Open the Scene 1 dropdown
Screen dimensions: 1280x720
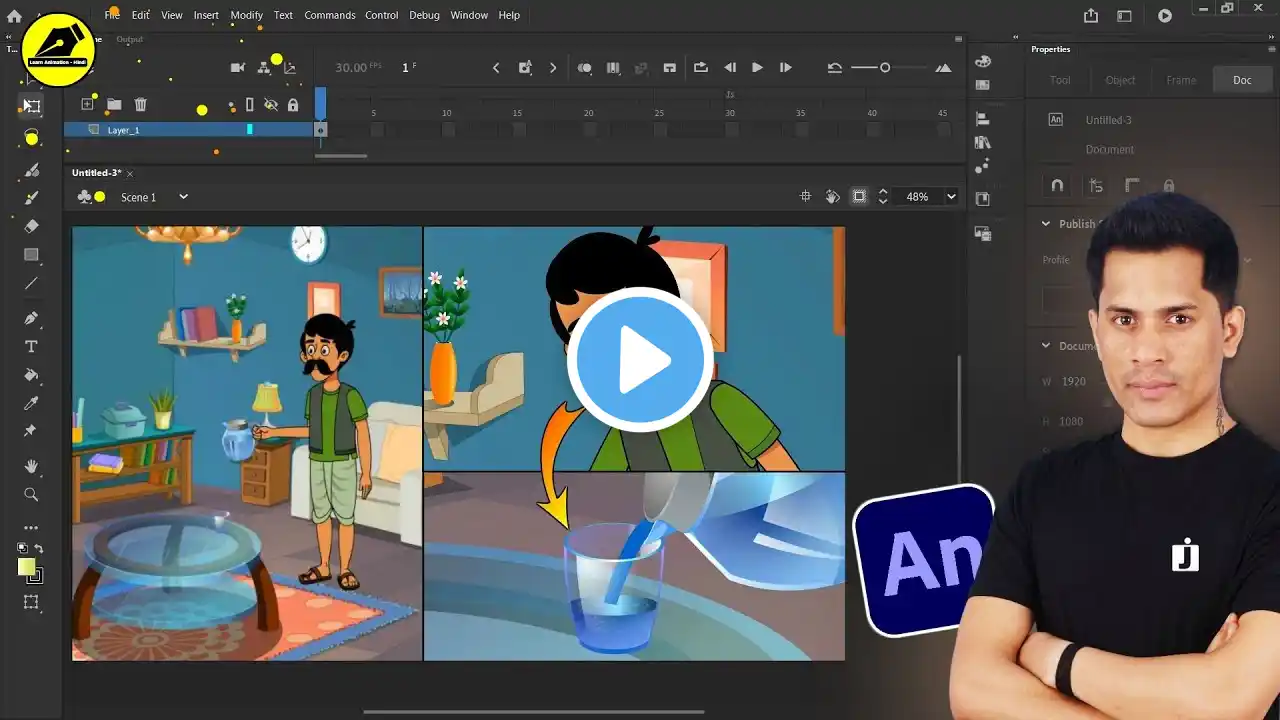(x=183, y=197)
